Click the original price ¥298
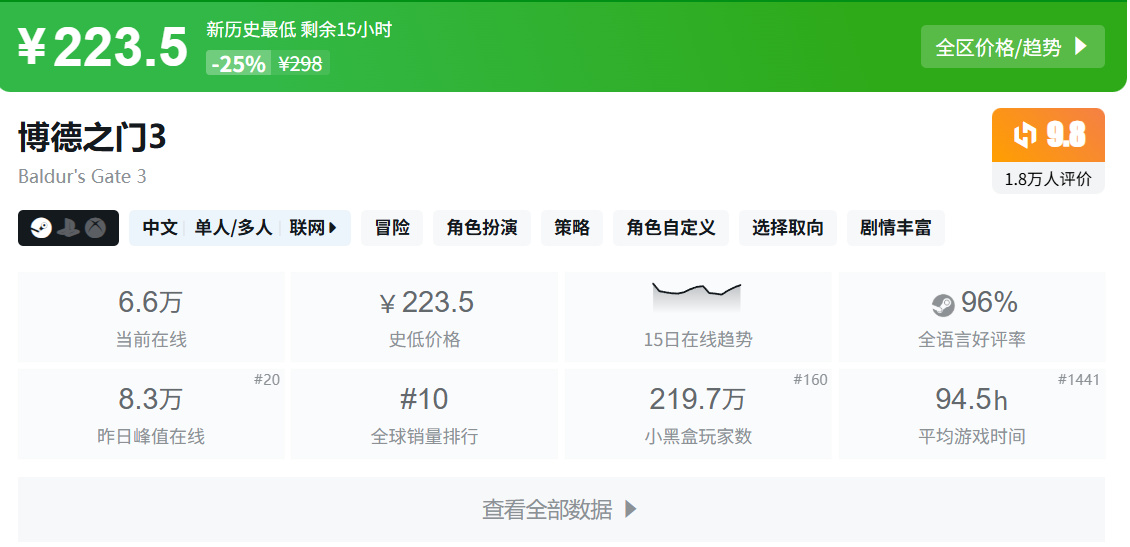 click(301, 63)
